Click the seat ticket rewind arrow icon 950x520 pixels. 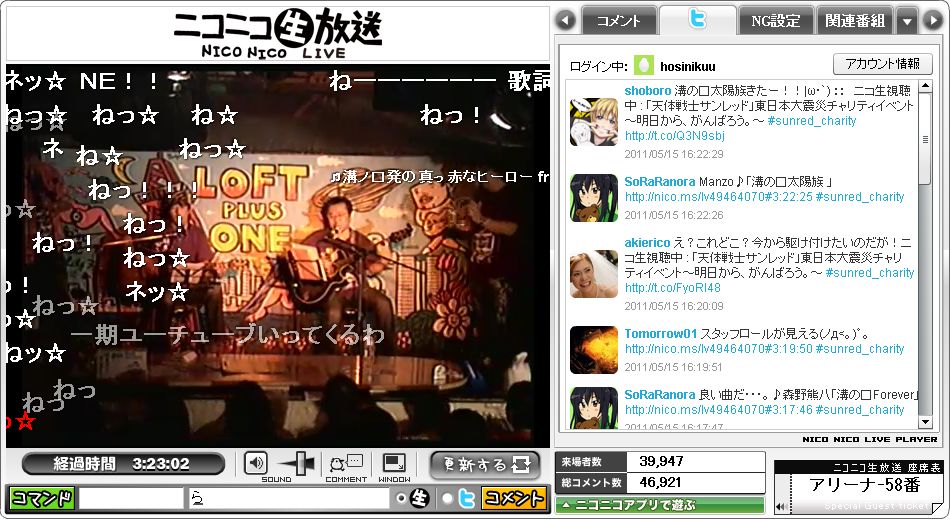click(782, 507)
